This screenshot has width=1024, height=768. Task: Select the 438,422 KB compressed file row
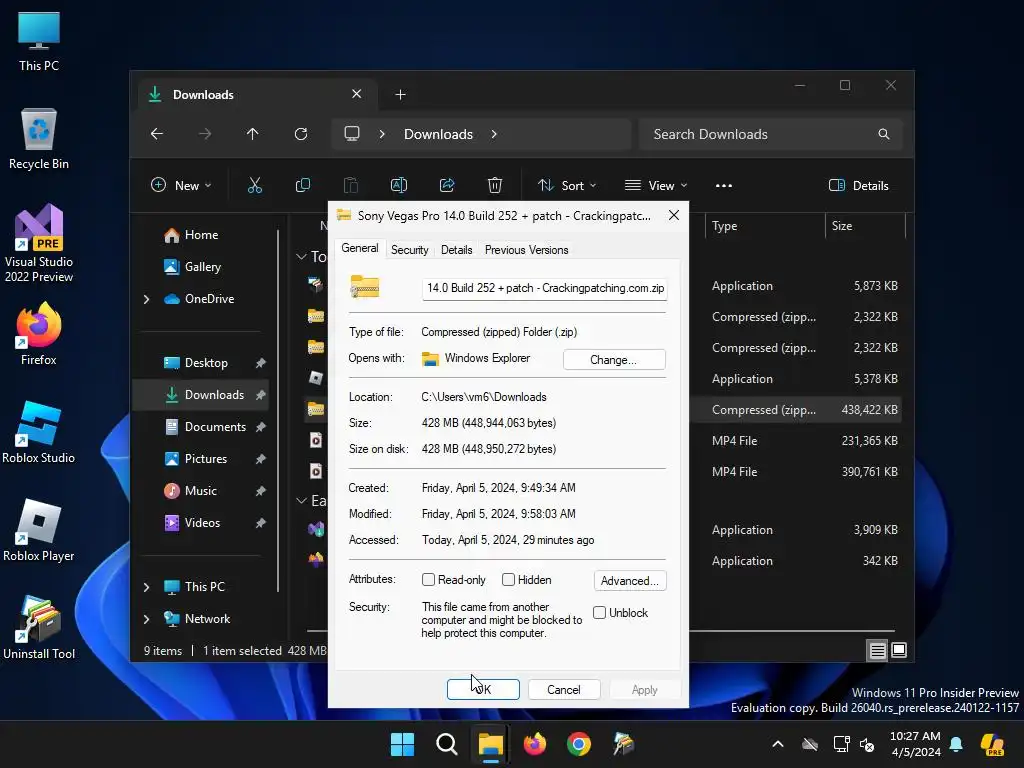(x=795, y=410)
